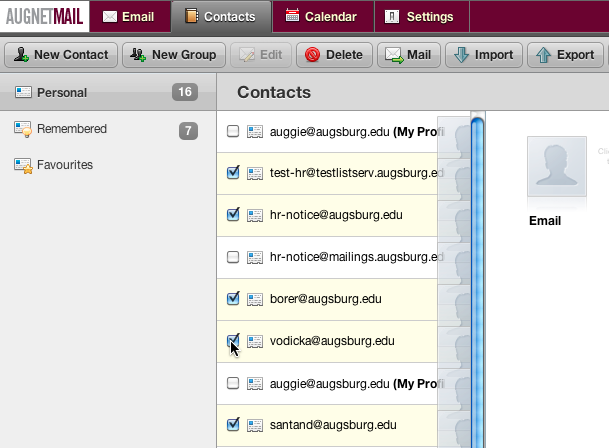This screenshot has height=448, width=609.
Task: Click the Calendar icon in tab
Action: coord(292,15)
